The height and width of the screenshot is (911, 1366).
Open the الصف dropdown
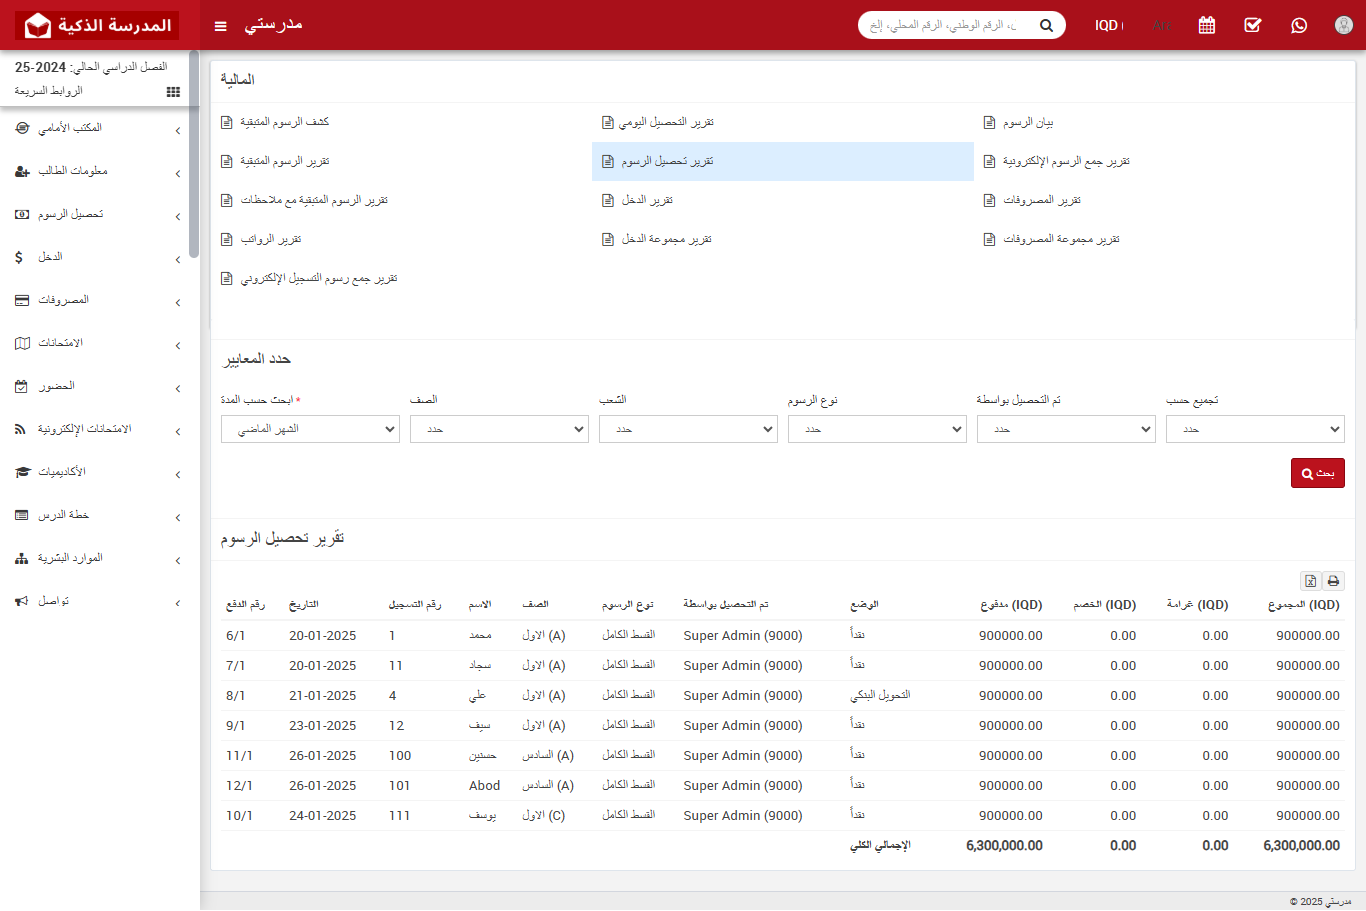pos(499,429)
